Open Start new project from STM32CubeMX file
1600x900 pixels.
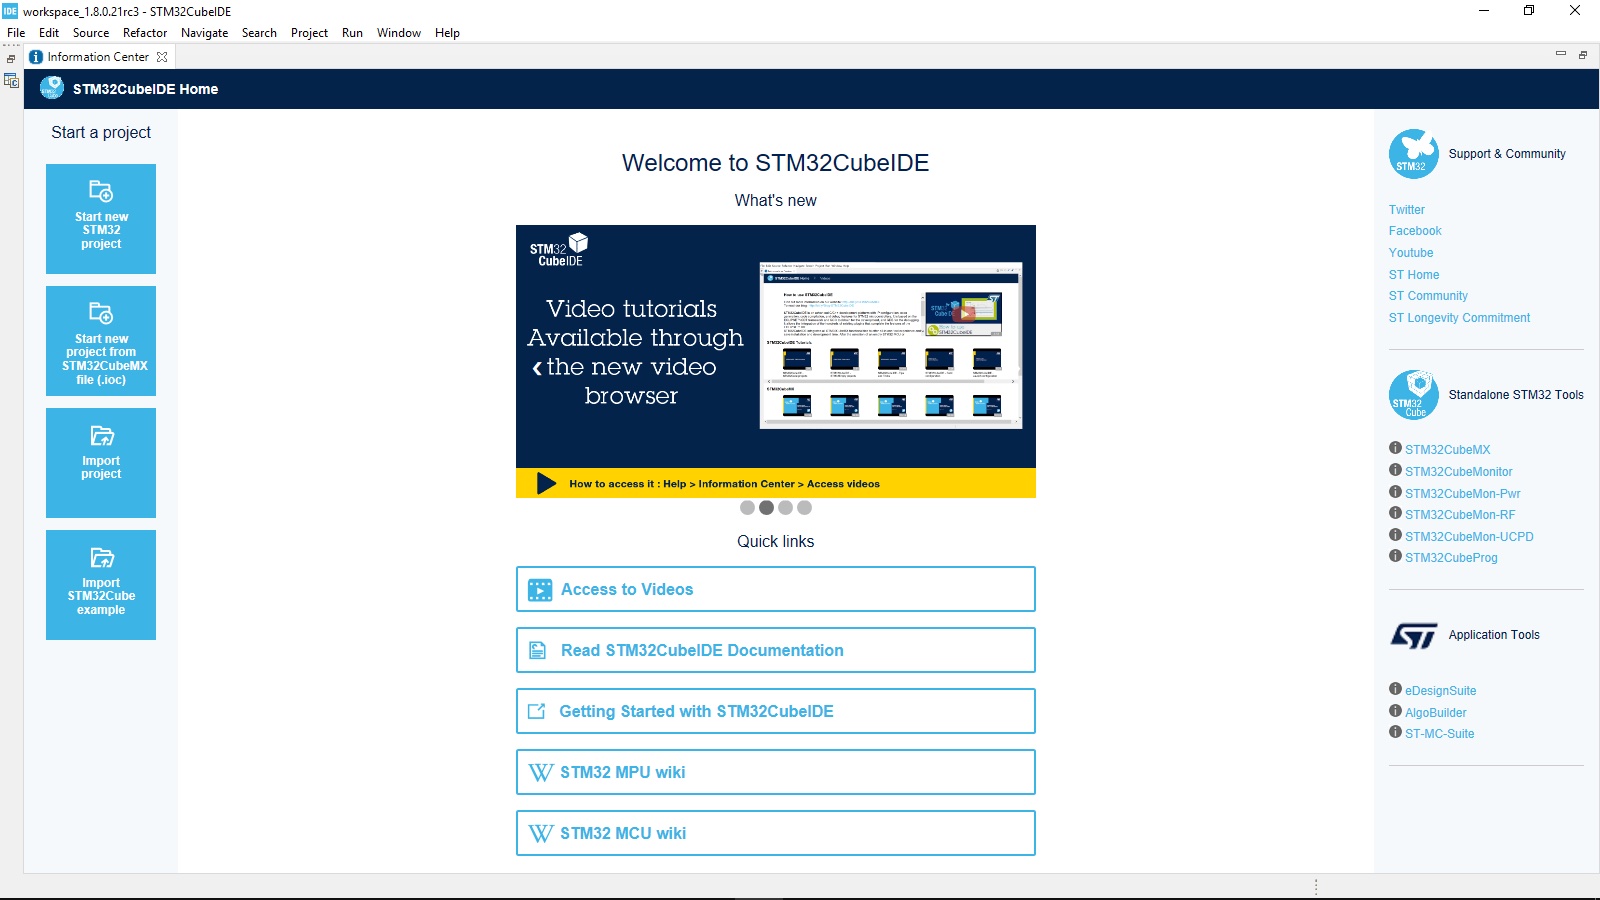(101, 341)
